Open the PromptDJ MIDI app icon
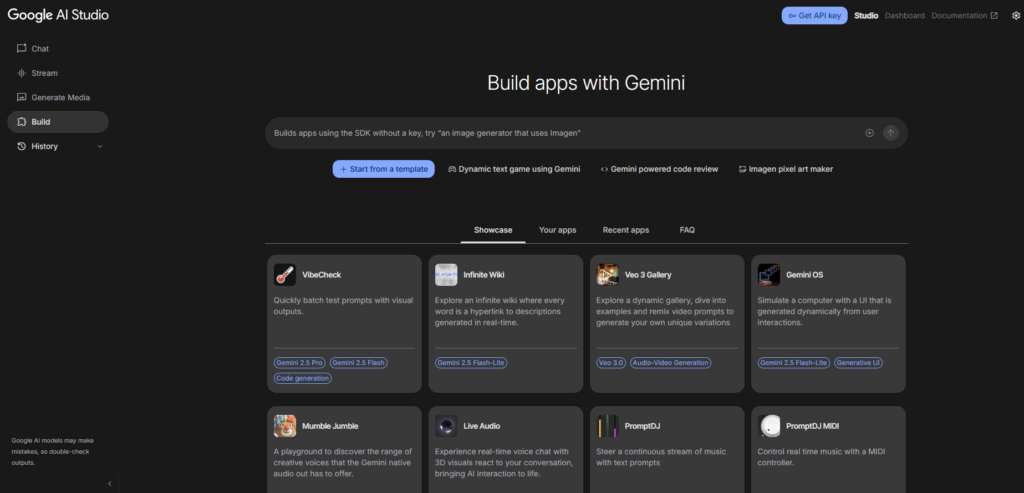This screenshot has height=493, width=1024. pos(769,426)
